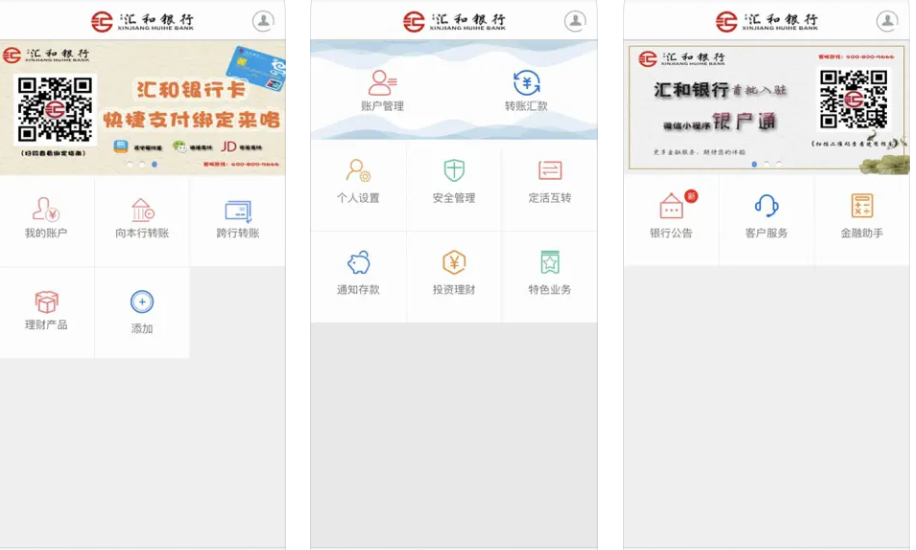Screen dimensions: 916x550
Task: Open 理财产品 wealth products
Action: (x=46, y=311)
